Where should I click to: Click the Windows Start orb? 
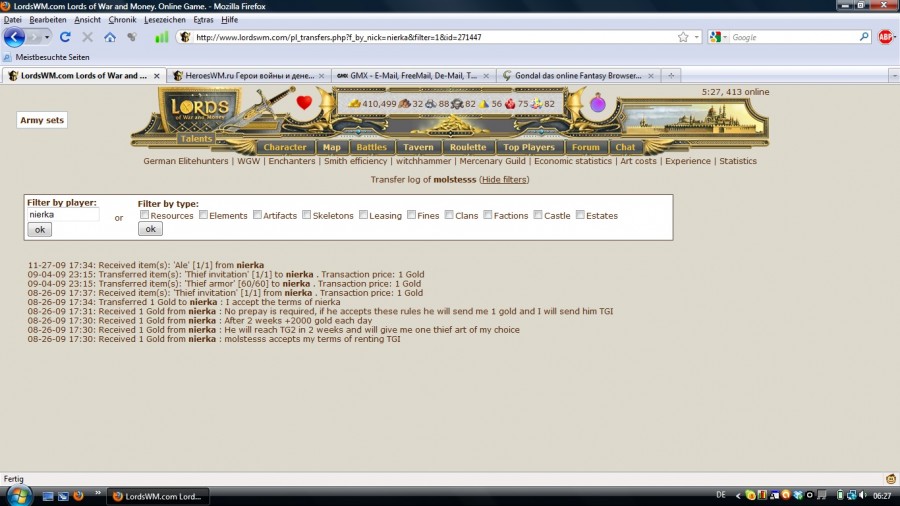(18, 496)
